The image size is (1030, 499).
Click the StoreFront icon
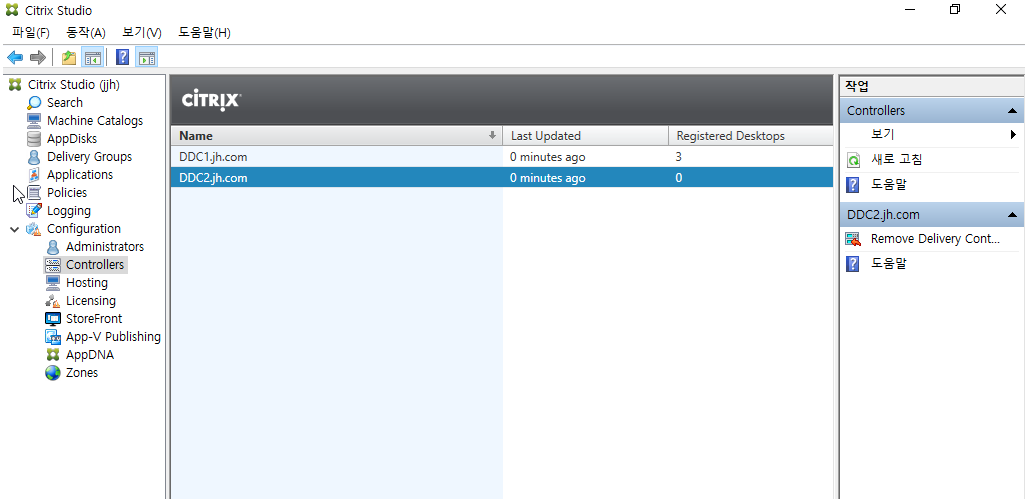pos(53,318)
